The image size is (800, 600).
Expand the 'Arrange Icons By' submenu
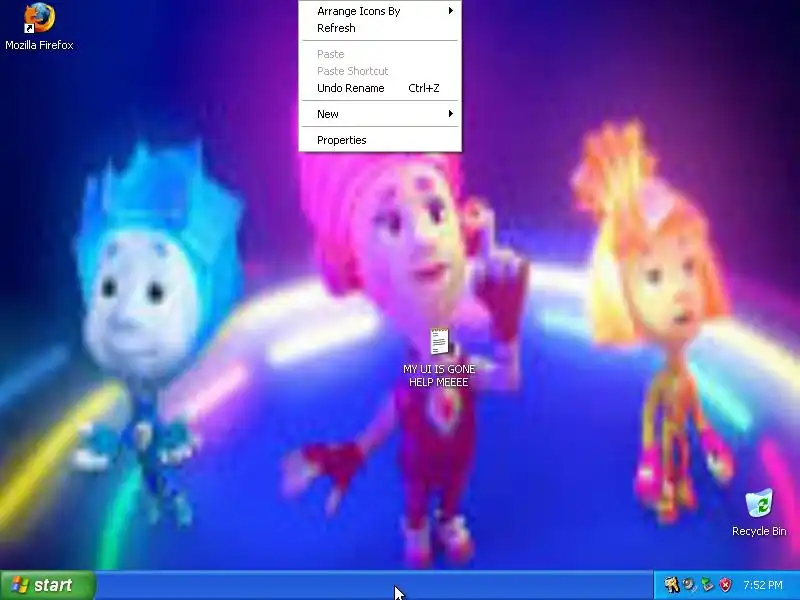380,11
